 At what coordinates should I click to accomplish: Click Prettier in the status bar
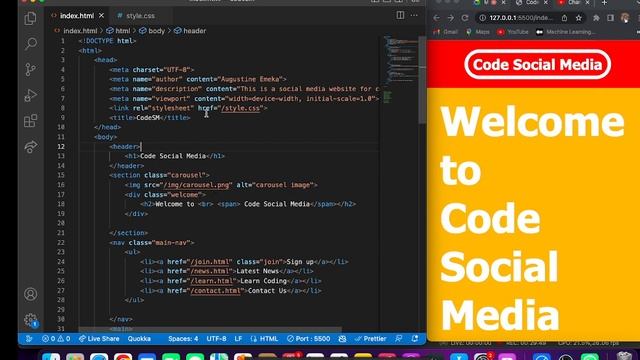click(371, 339)
